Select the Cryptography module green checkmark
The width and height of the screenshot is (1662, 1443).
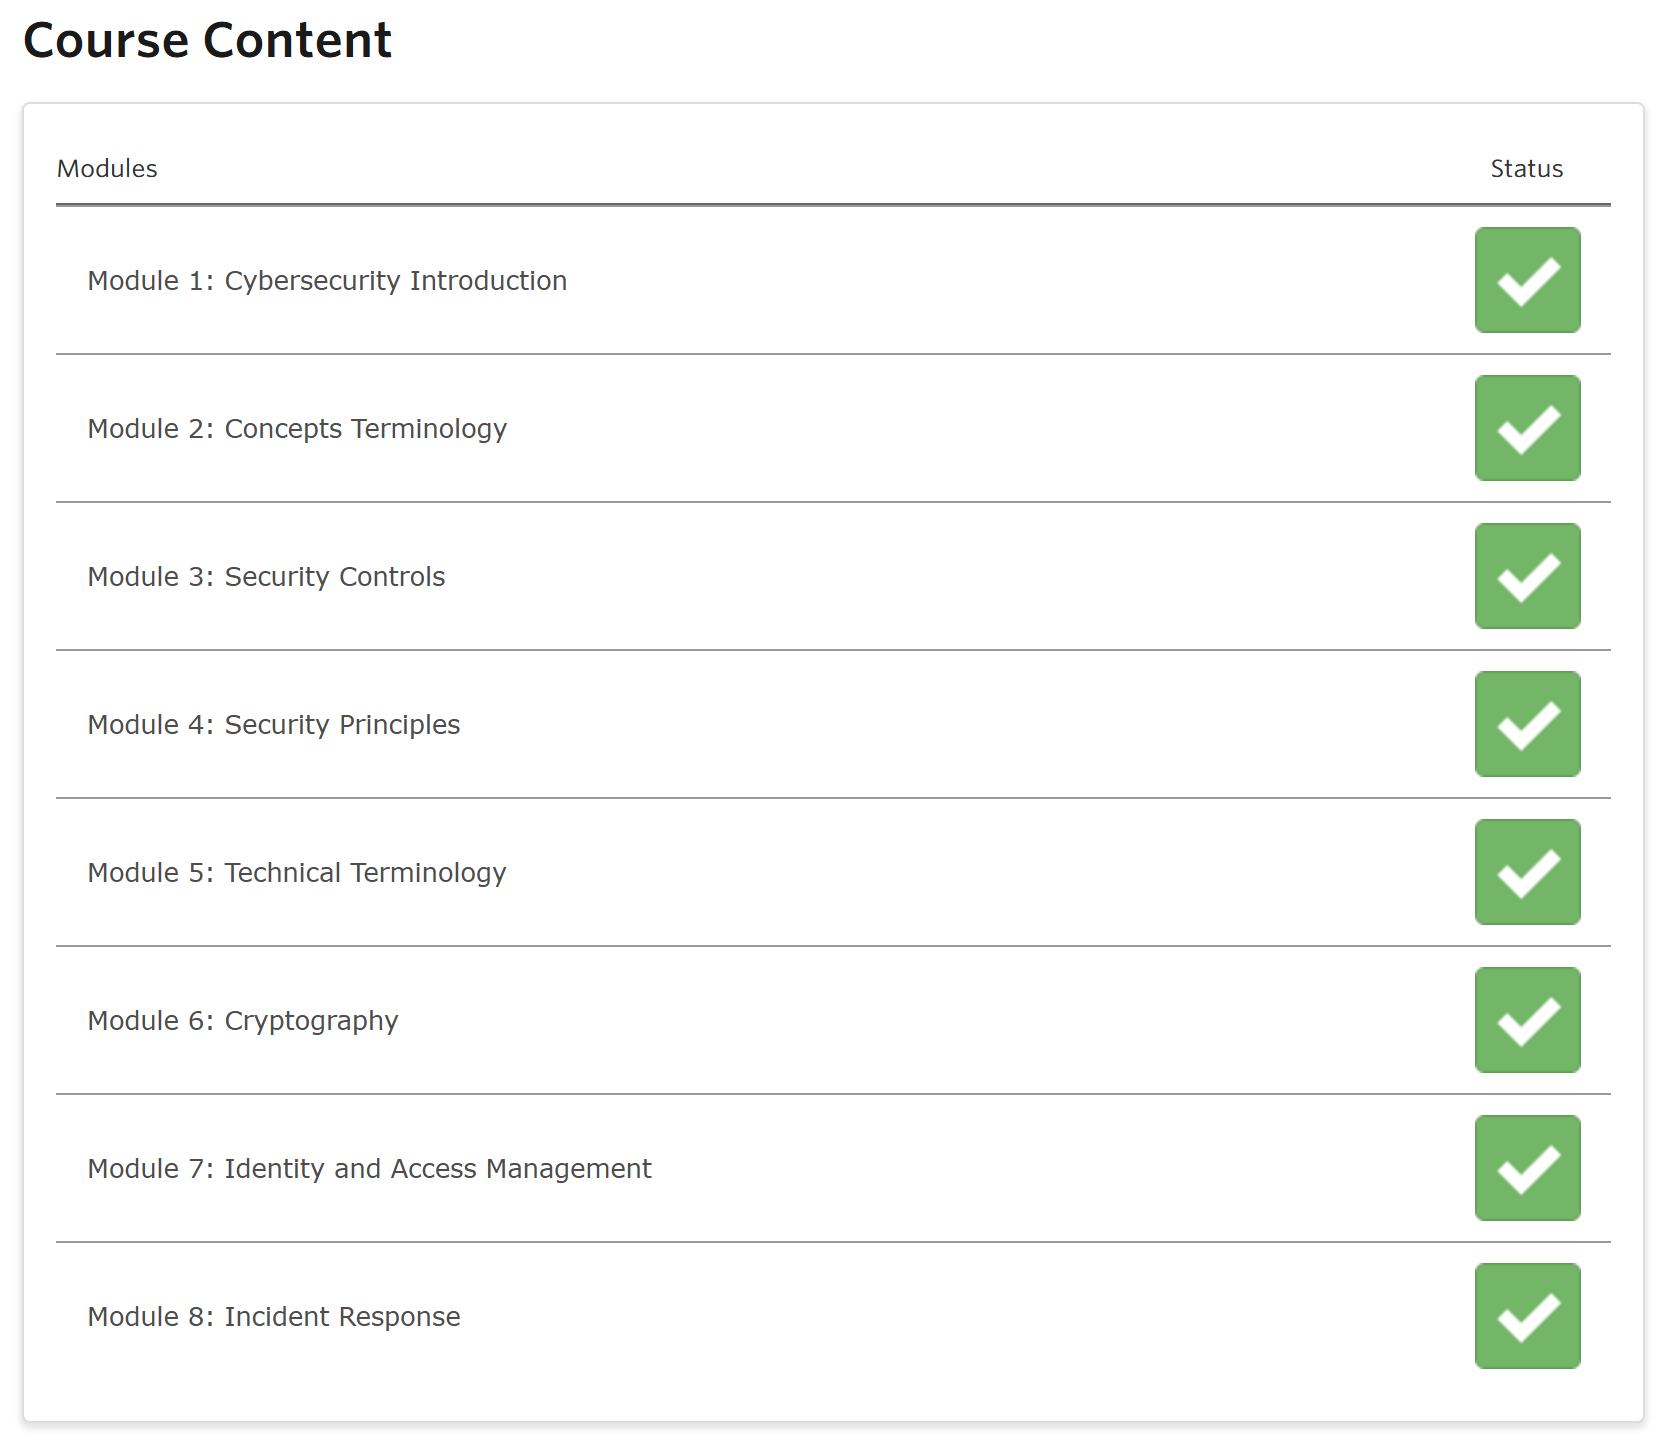point(1526,1020)
